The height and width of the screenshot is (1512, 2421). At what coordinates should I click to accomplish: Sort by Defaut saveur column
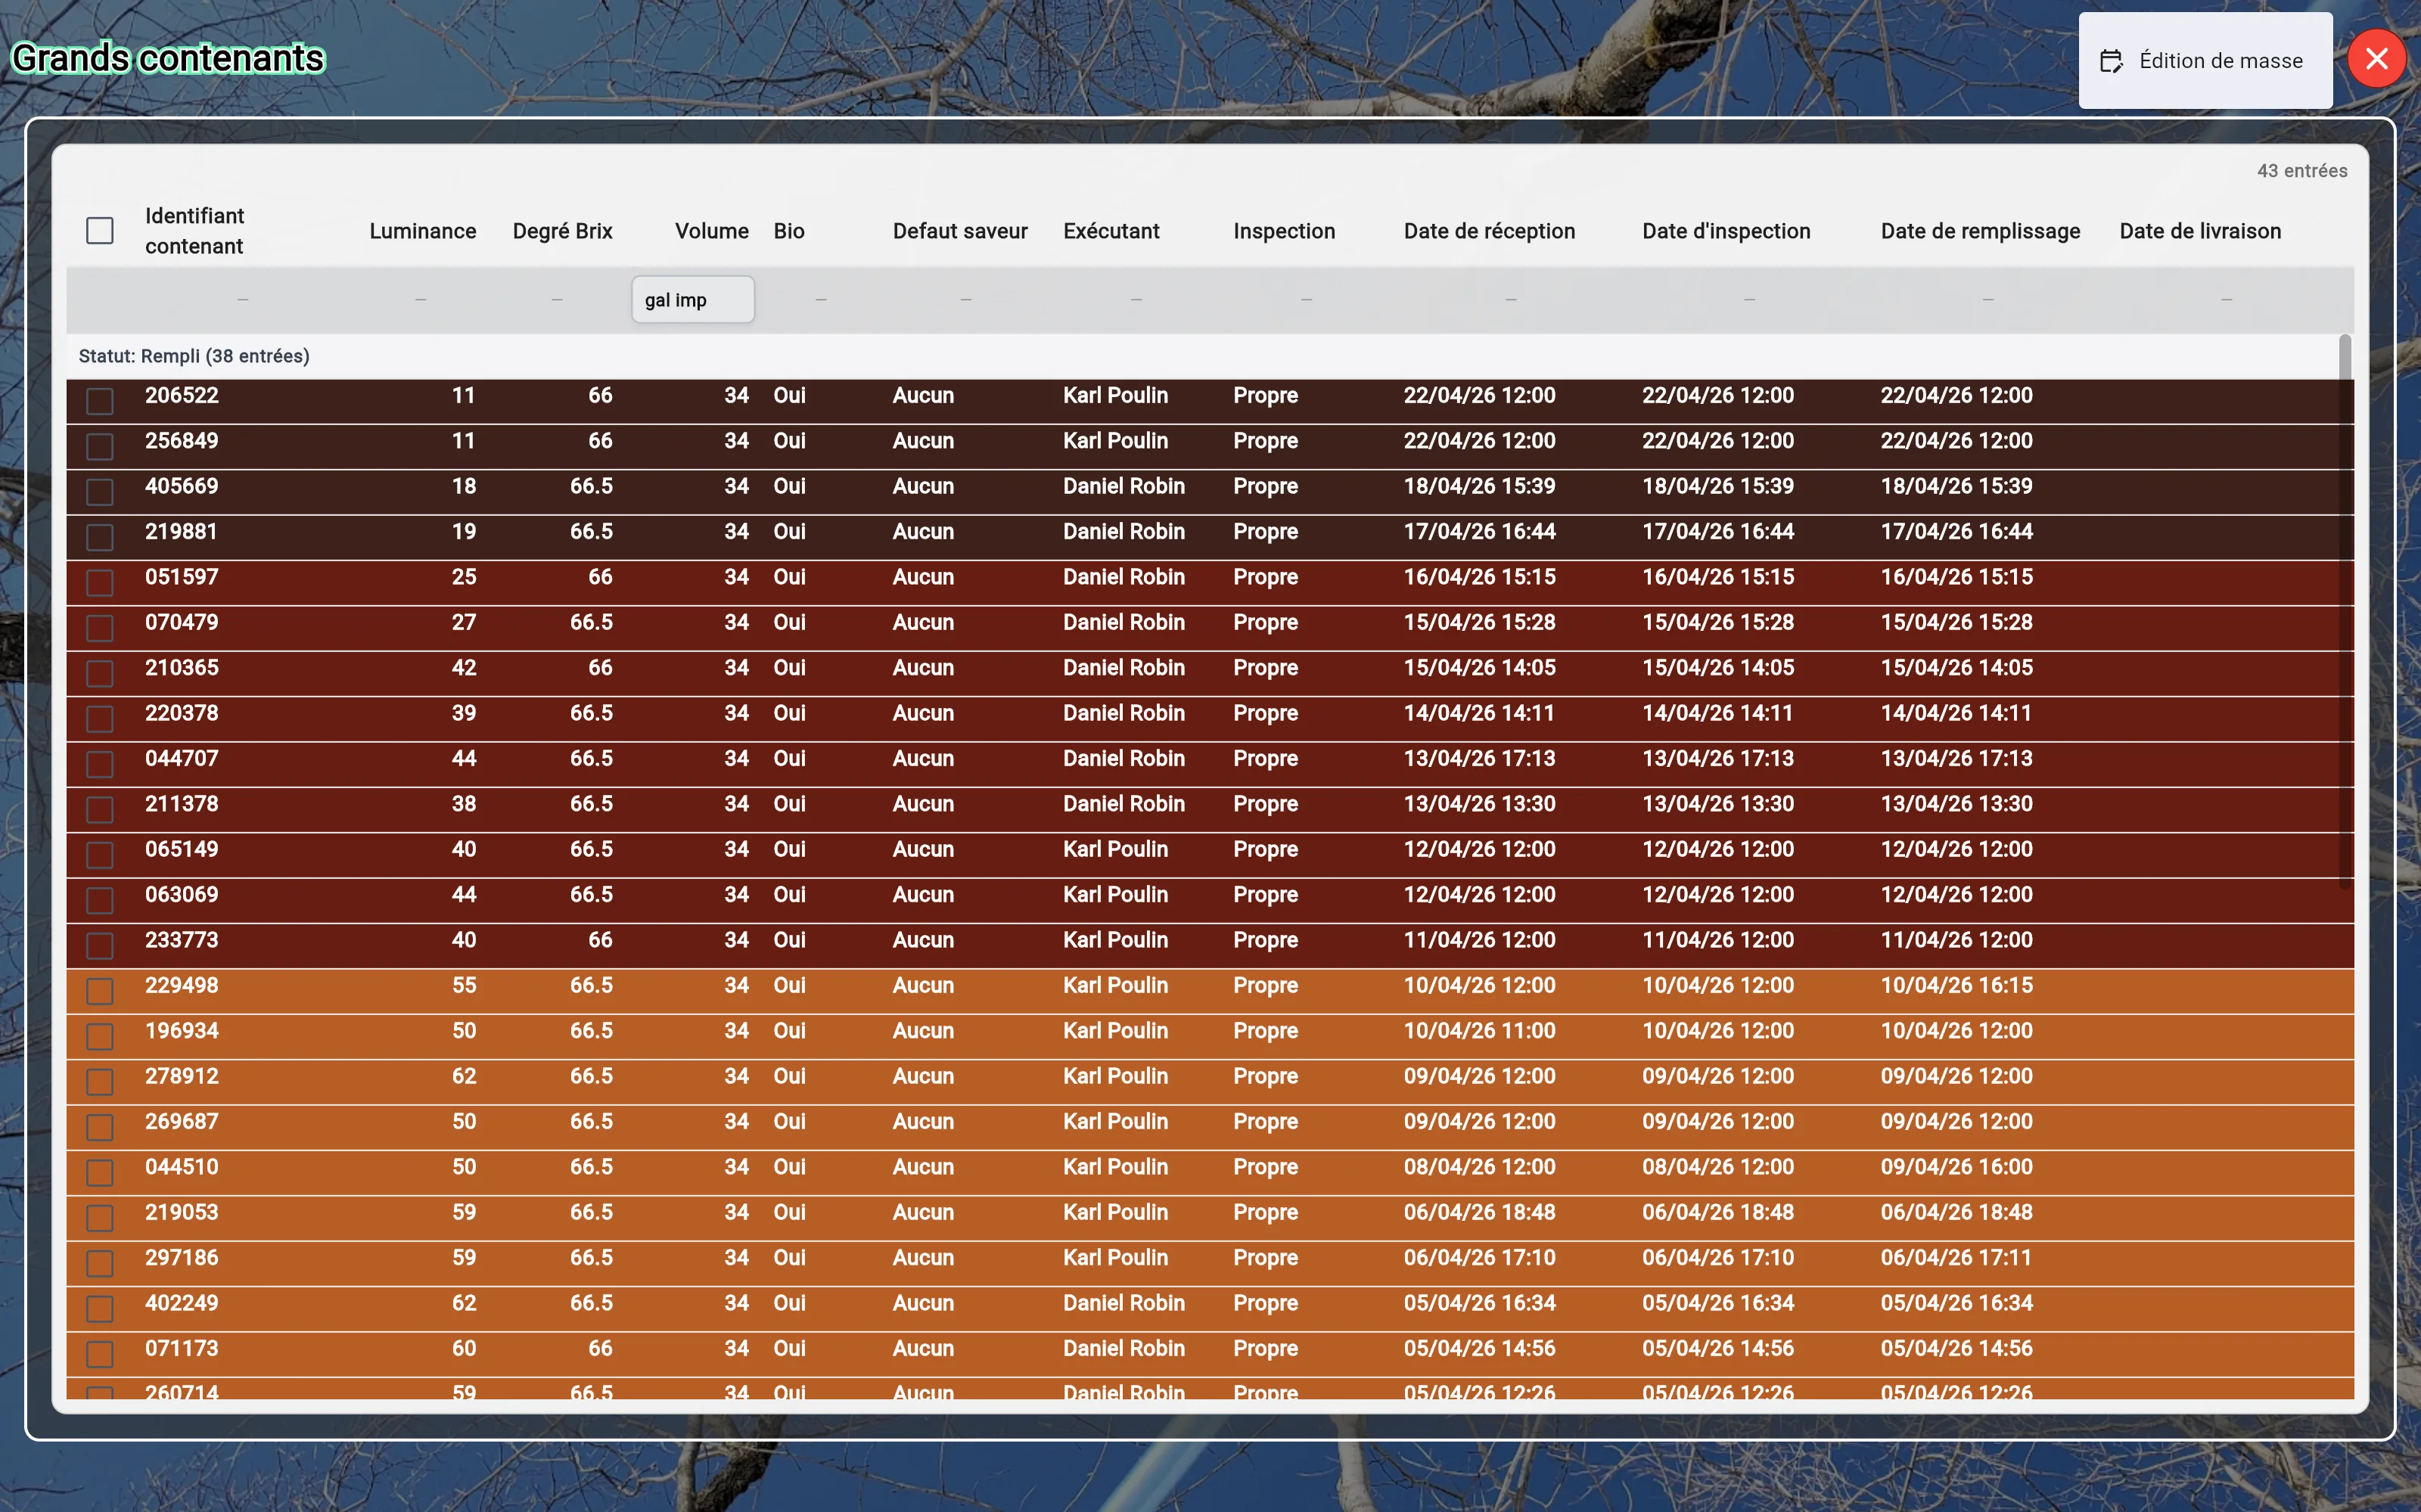coord(960,231)
